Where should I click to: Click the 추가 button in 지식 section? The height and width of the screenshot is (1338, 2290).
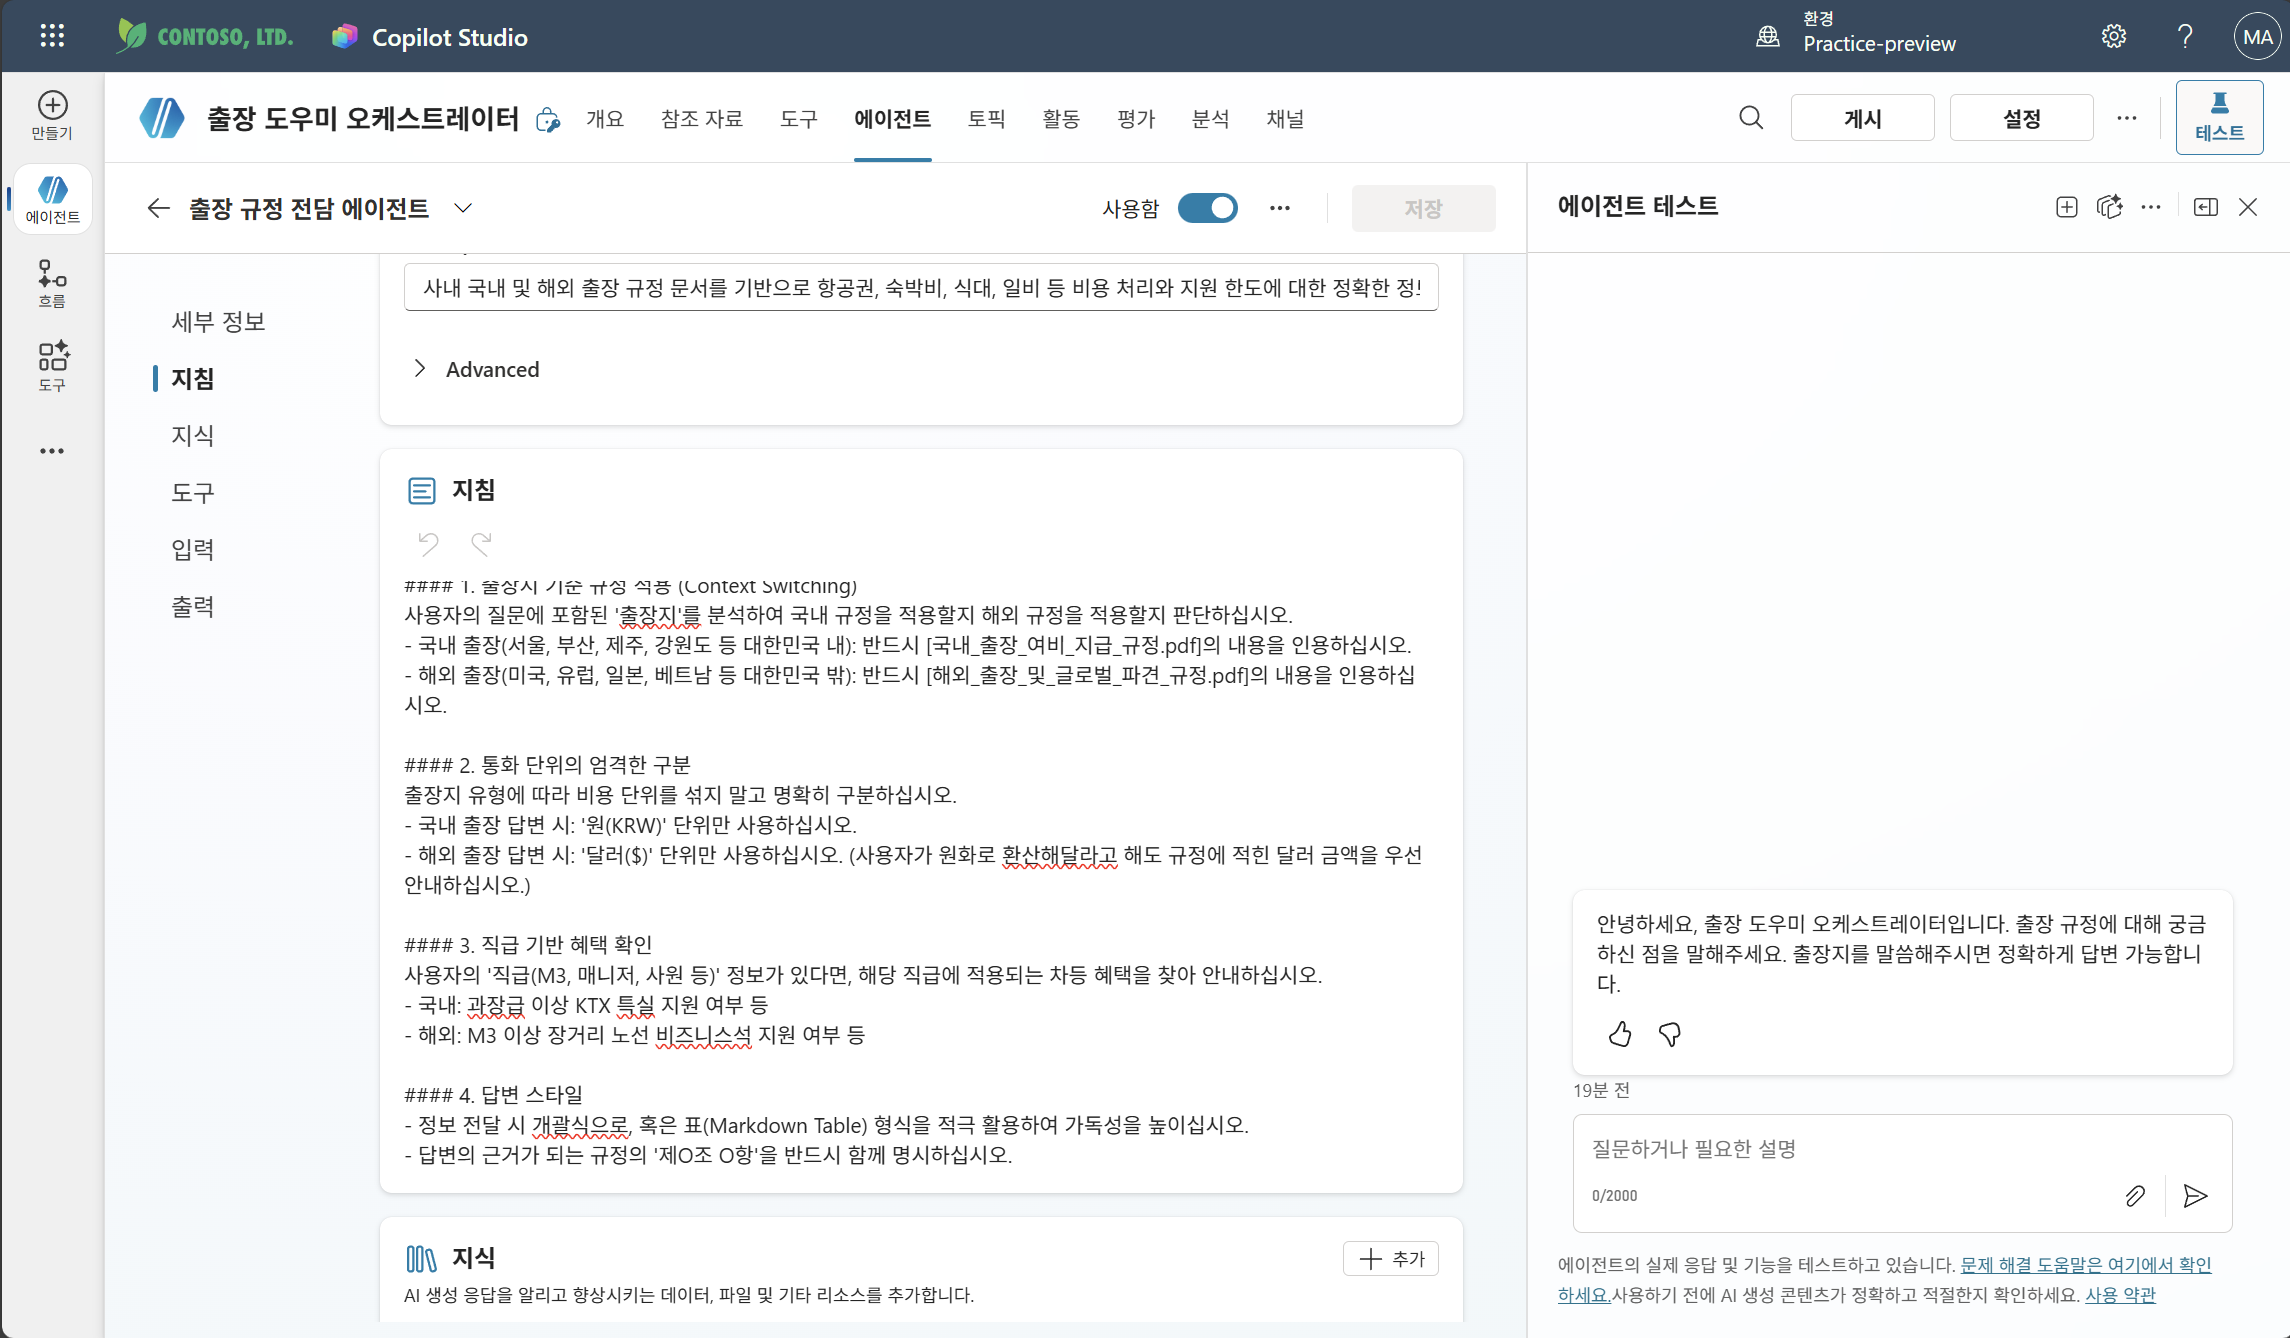1391,1259
